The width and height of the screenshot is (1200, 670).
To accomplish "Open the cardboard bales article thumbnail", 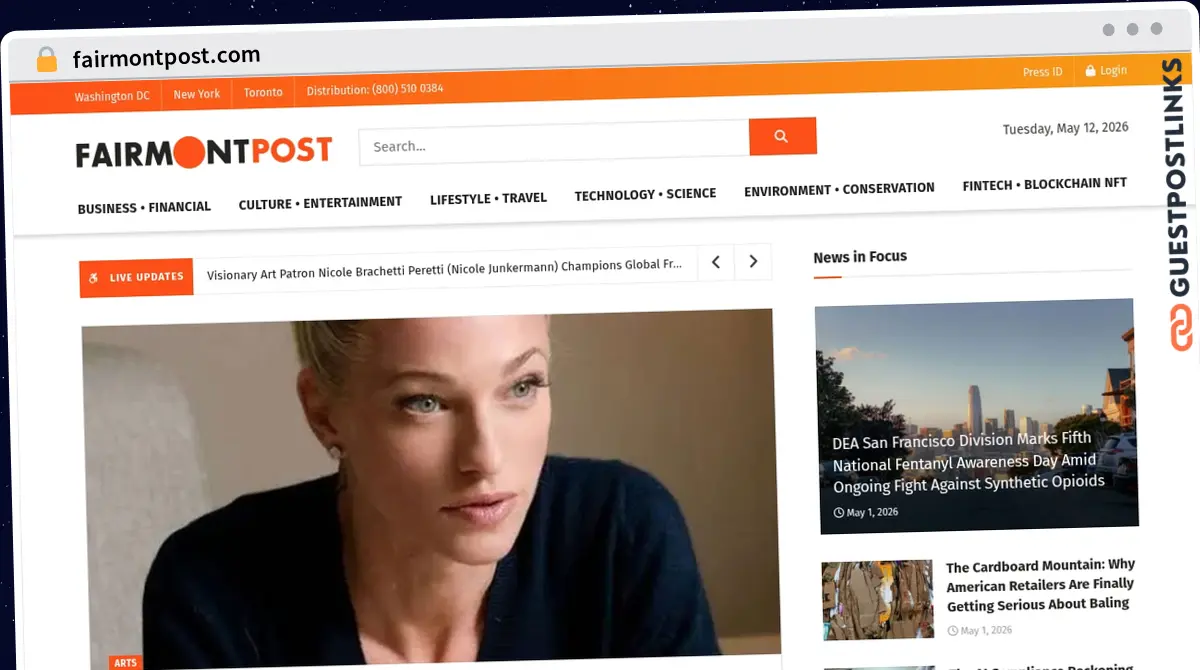I will (877, 600).
